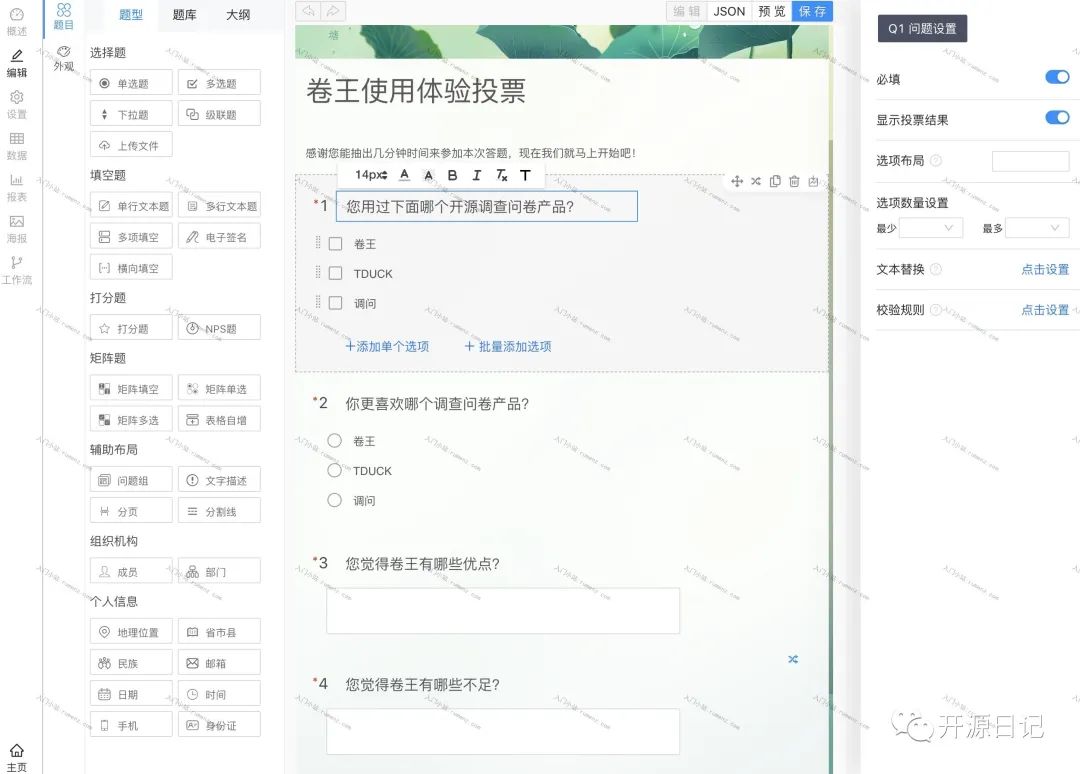Click the 保存 save button
1080x774 pixels.
[x=813, y=11]
